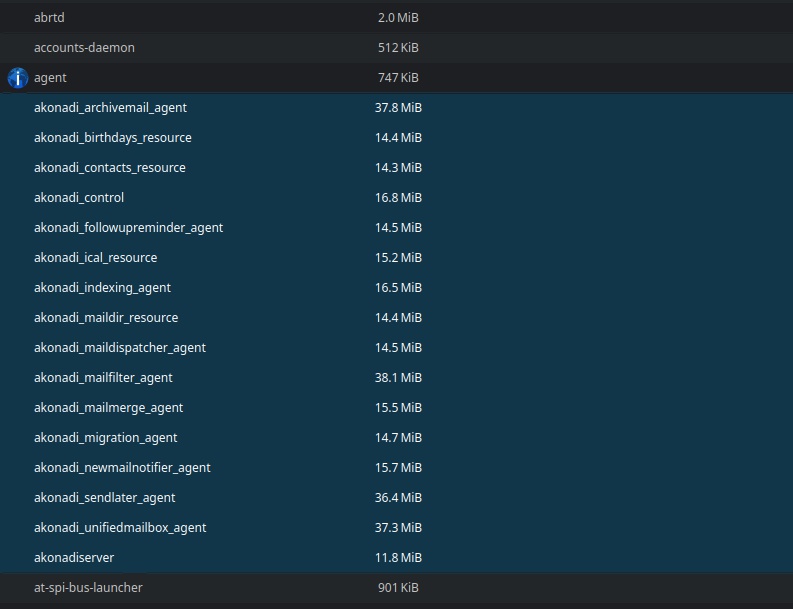Click the blue info icon beside agent
Image resolution: width=793 pixels, height=609 pixels.
coord(18,78)
